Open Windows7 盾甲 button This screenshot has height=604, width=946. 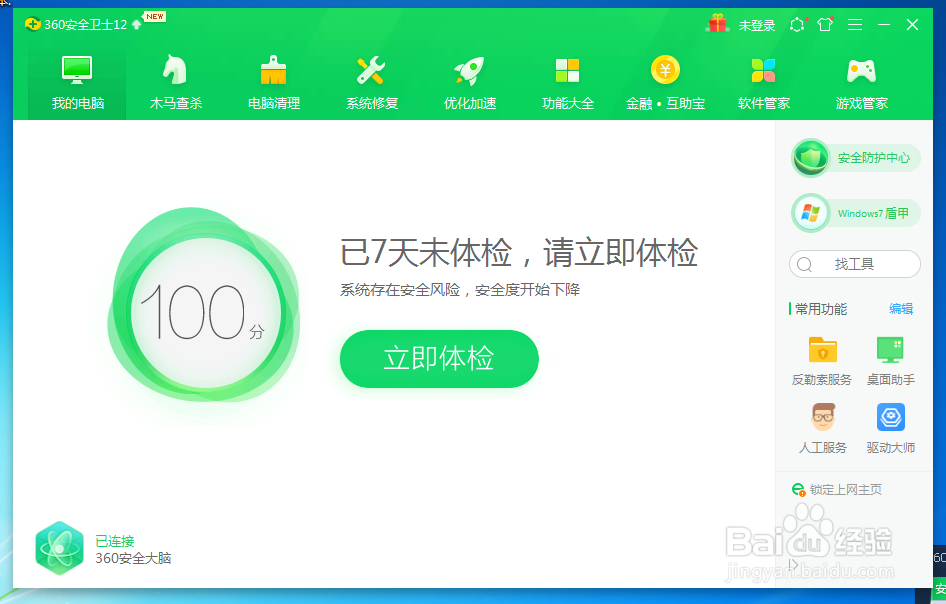856,213
